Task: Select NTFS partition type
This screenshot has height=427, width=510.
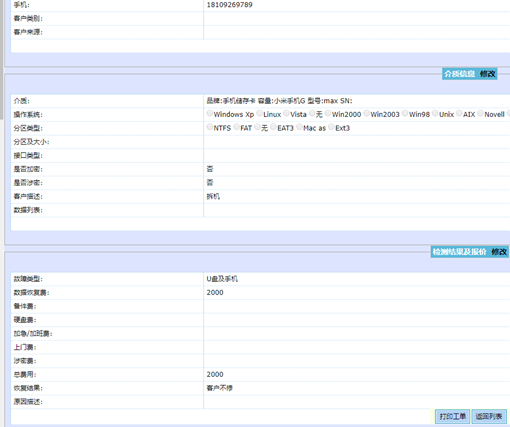Action: coord(210,127)
